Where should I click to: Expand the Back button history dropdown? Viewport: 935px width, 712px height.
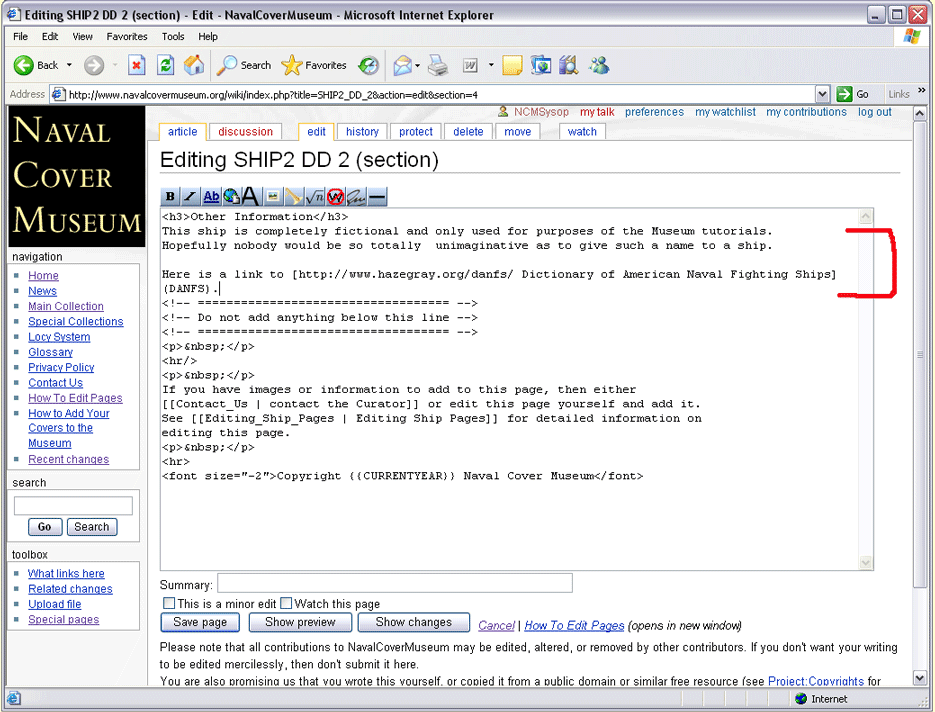69,65
